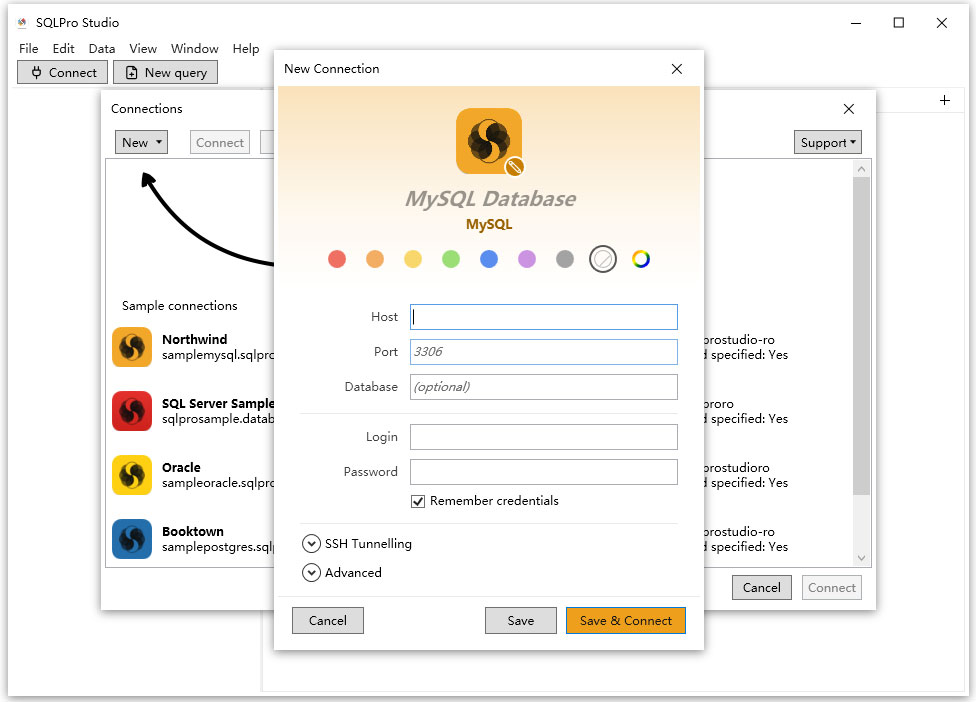Click the New query toolbar button
Screen dimensions: 976x702
point(166,72)
